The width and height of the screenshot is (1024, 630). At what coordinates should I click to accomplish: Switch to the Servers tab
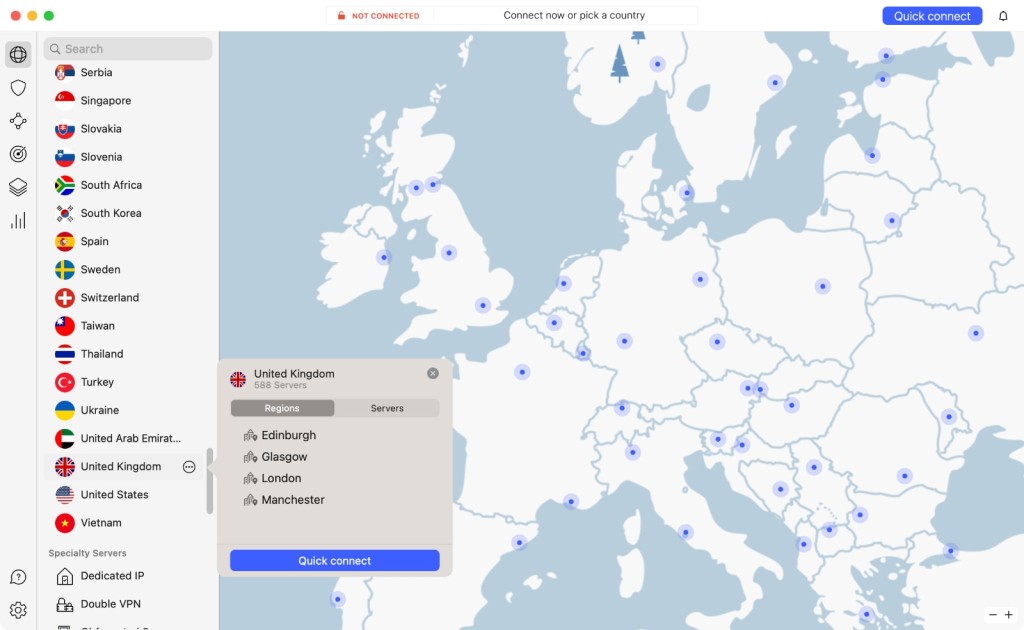pos(387,408)
